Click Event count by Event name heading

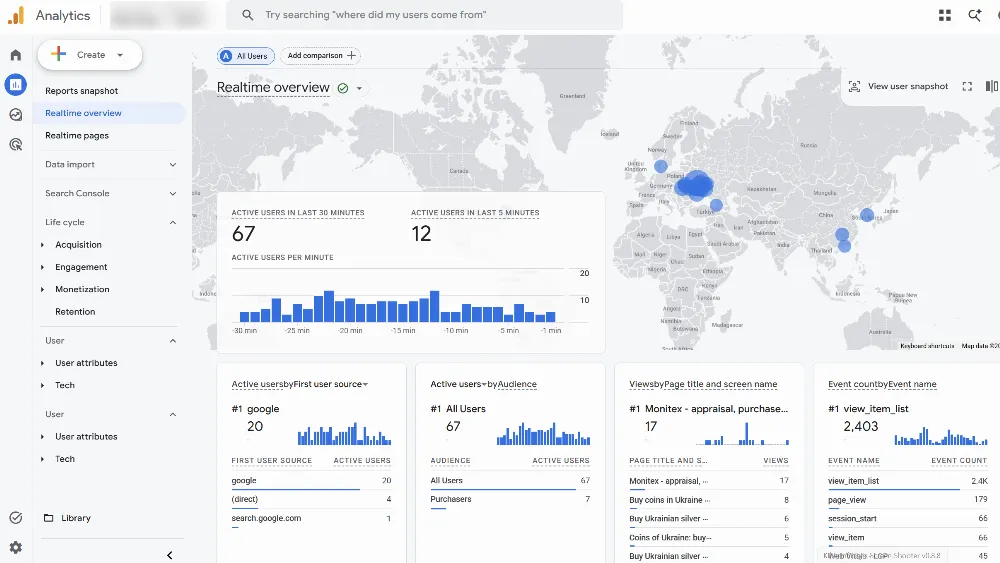coord(882,384)
